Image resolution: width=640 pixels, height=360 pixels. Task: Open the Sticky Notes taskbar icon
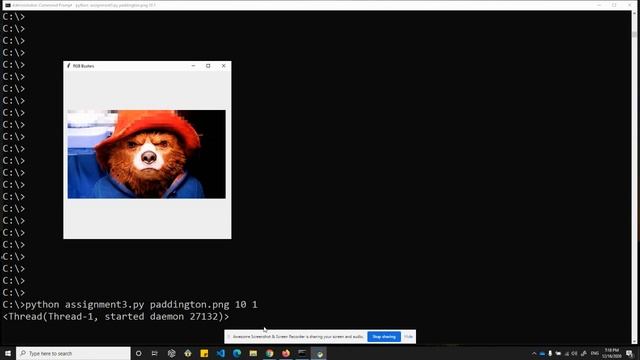point(204,353)
